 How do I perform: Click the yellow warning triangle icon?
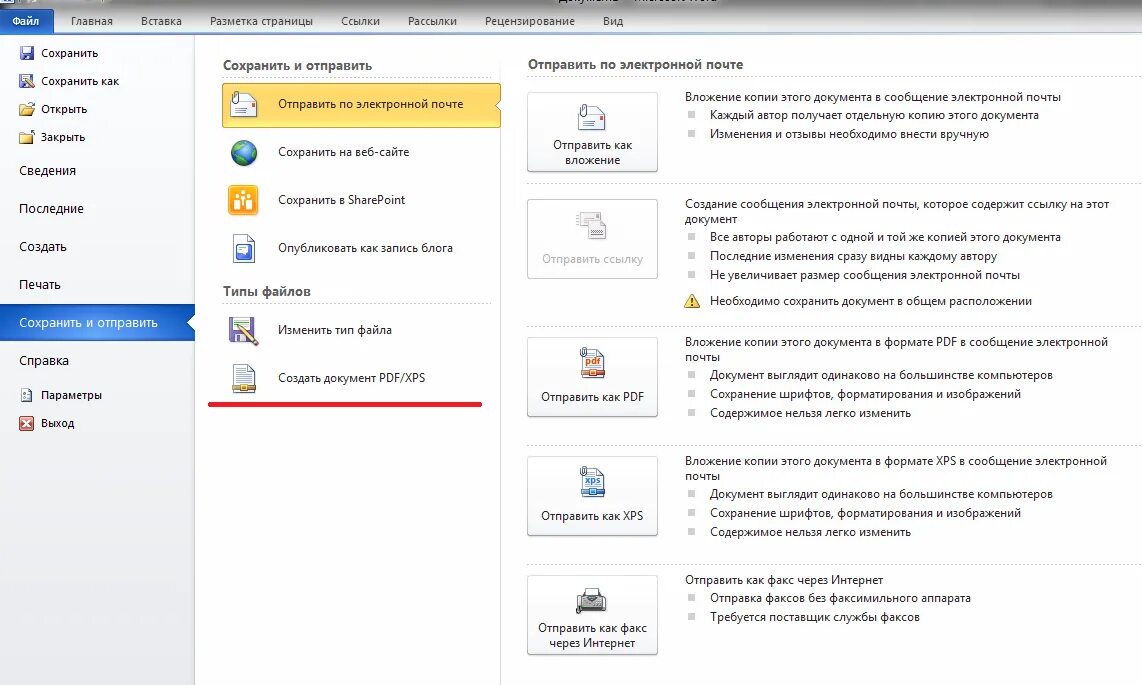pos(692,301)
